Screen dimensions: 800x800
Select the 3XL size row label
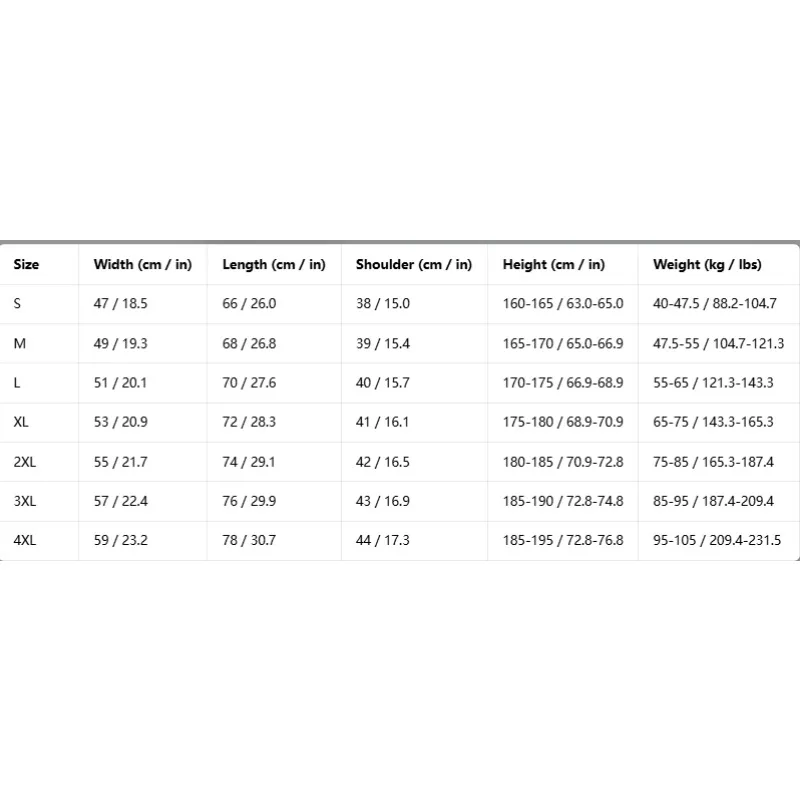pos(24,501)
